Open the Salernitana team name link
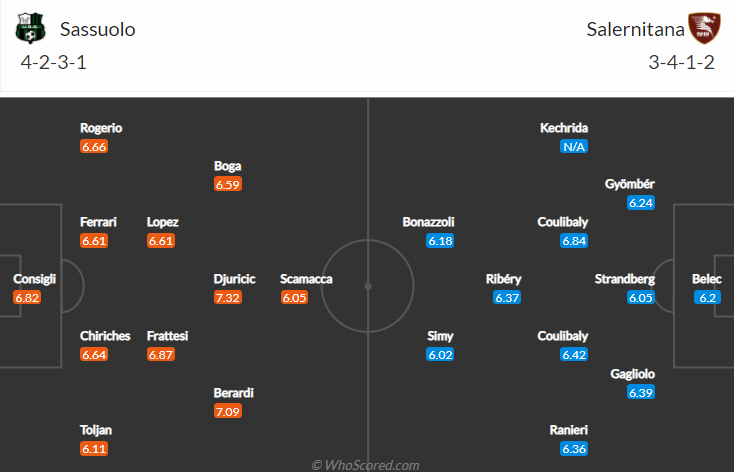This screenshot has width=734, height=472. click(635, 29)
